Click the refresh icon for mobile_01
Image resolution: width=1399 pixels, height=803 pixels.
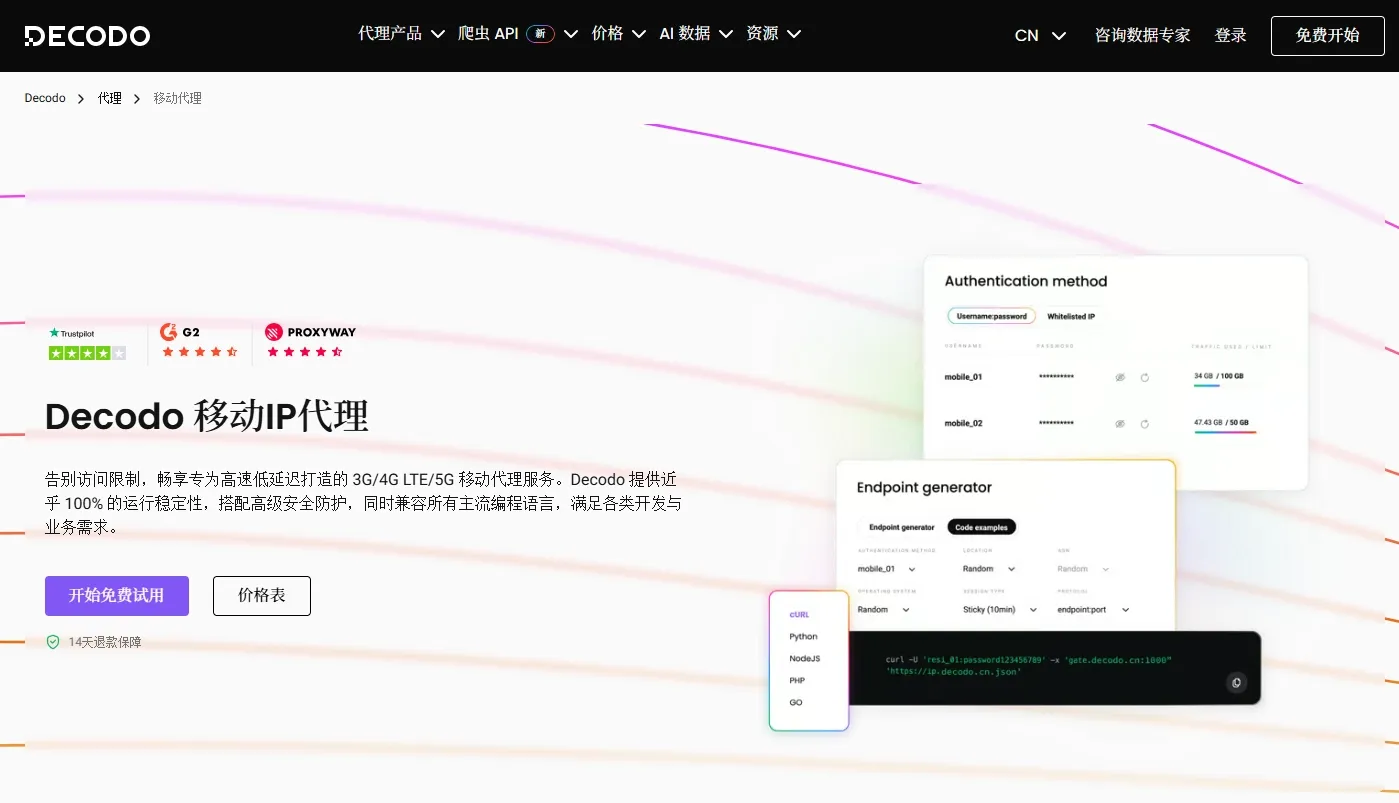(x=1145, y=377)
